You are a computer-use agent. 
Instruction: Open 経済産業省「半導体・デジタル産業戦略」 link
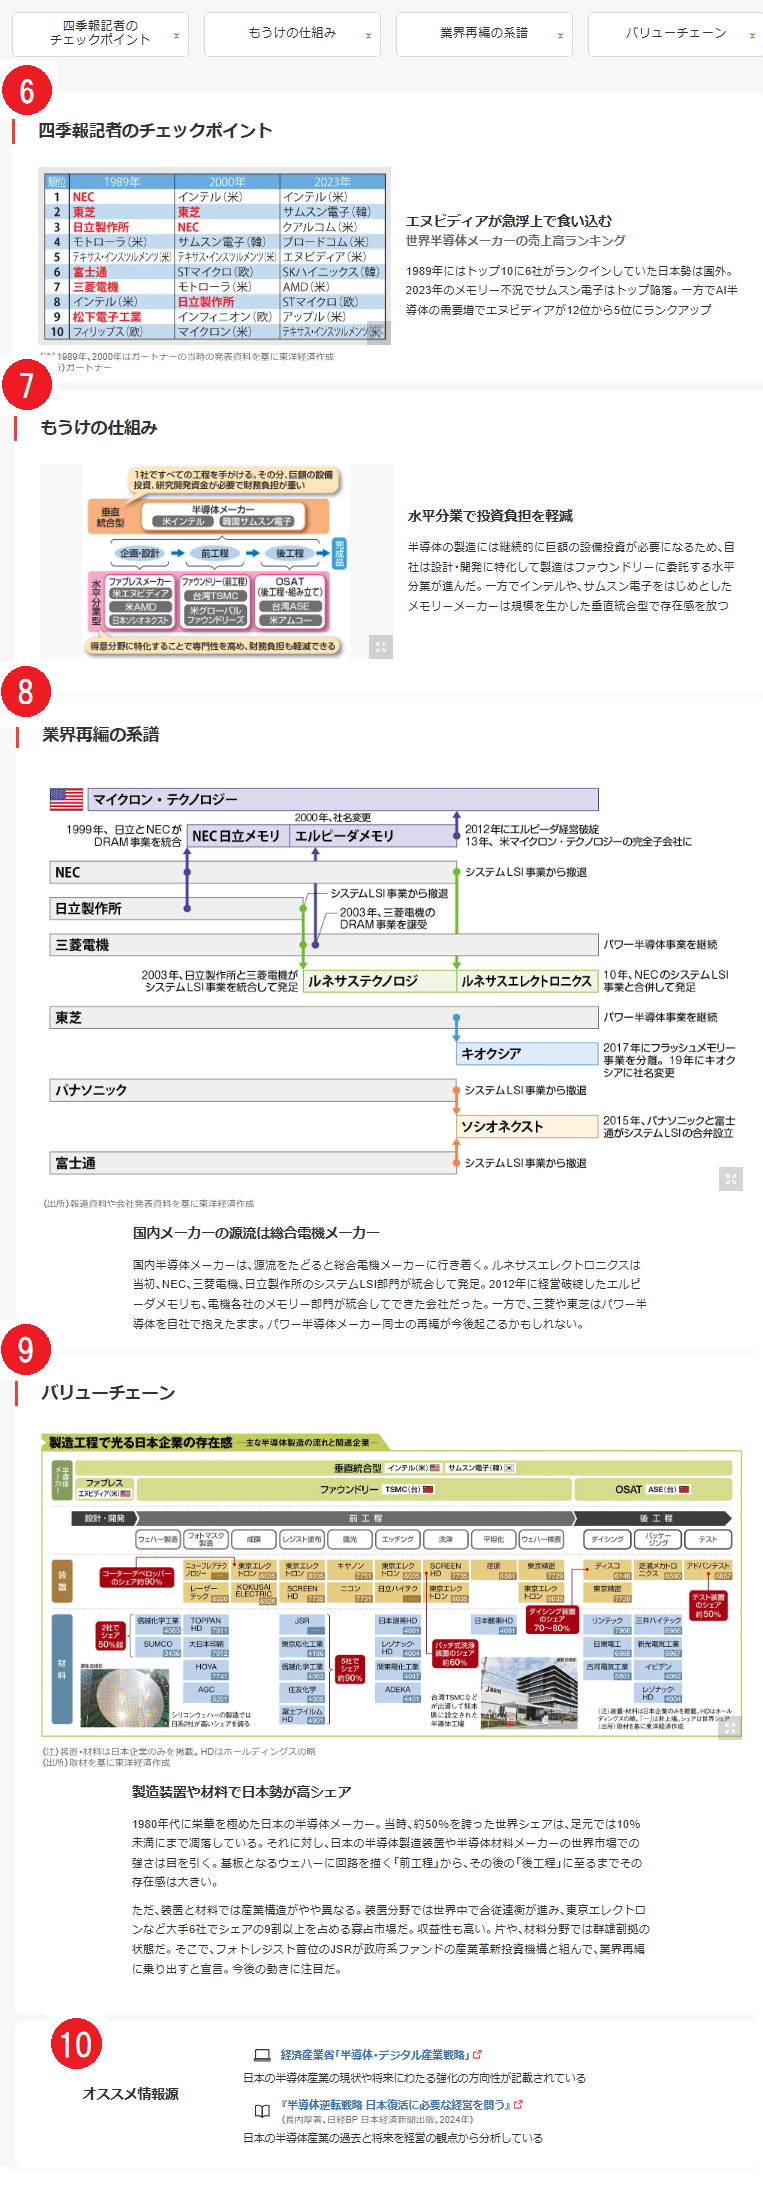375,2055
